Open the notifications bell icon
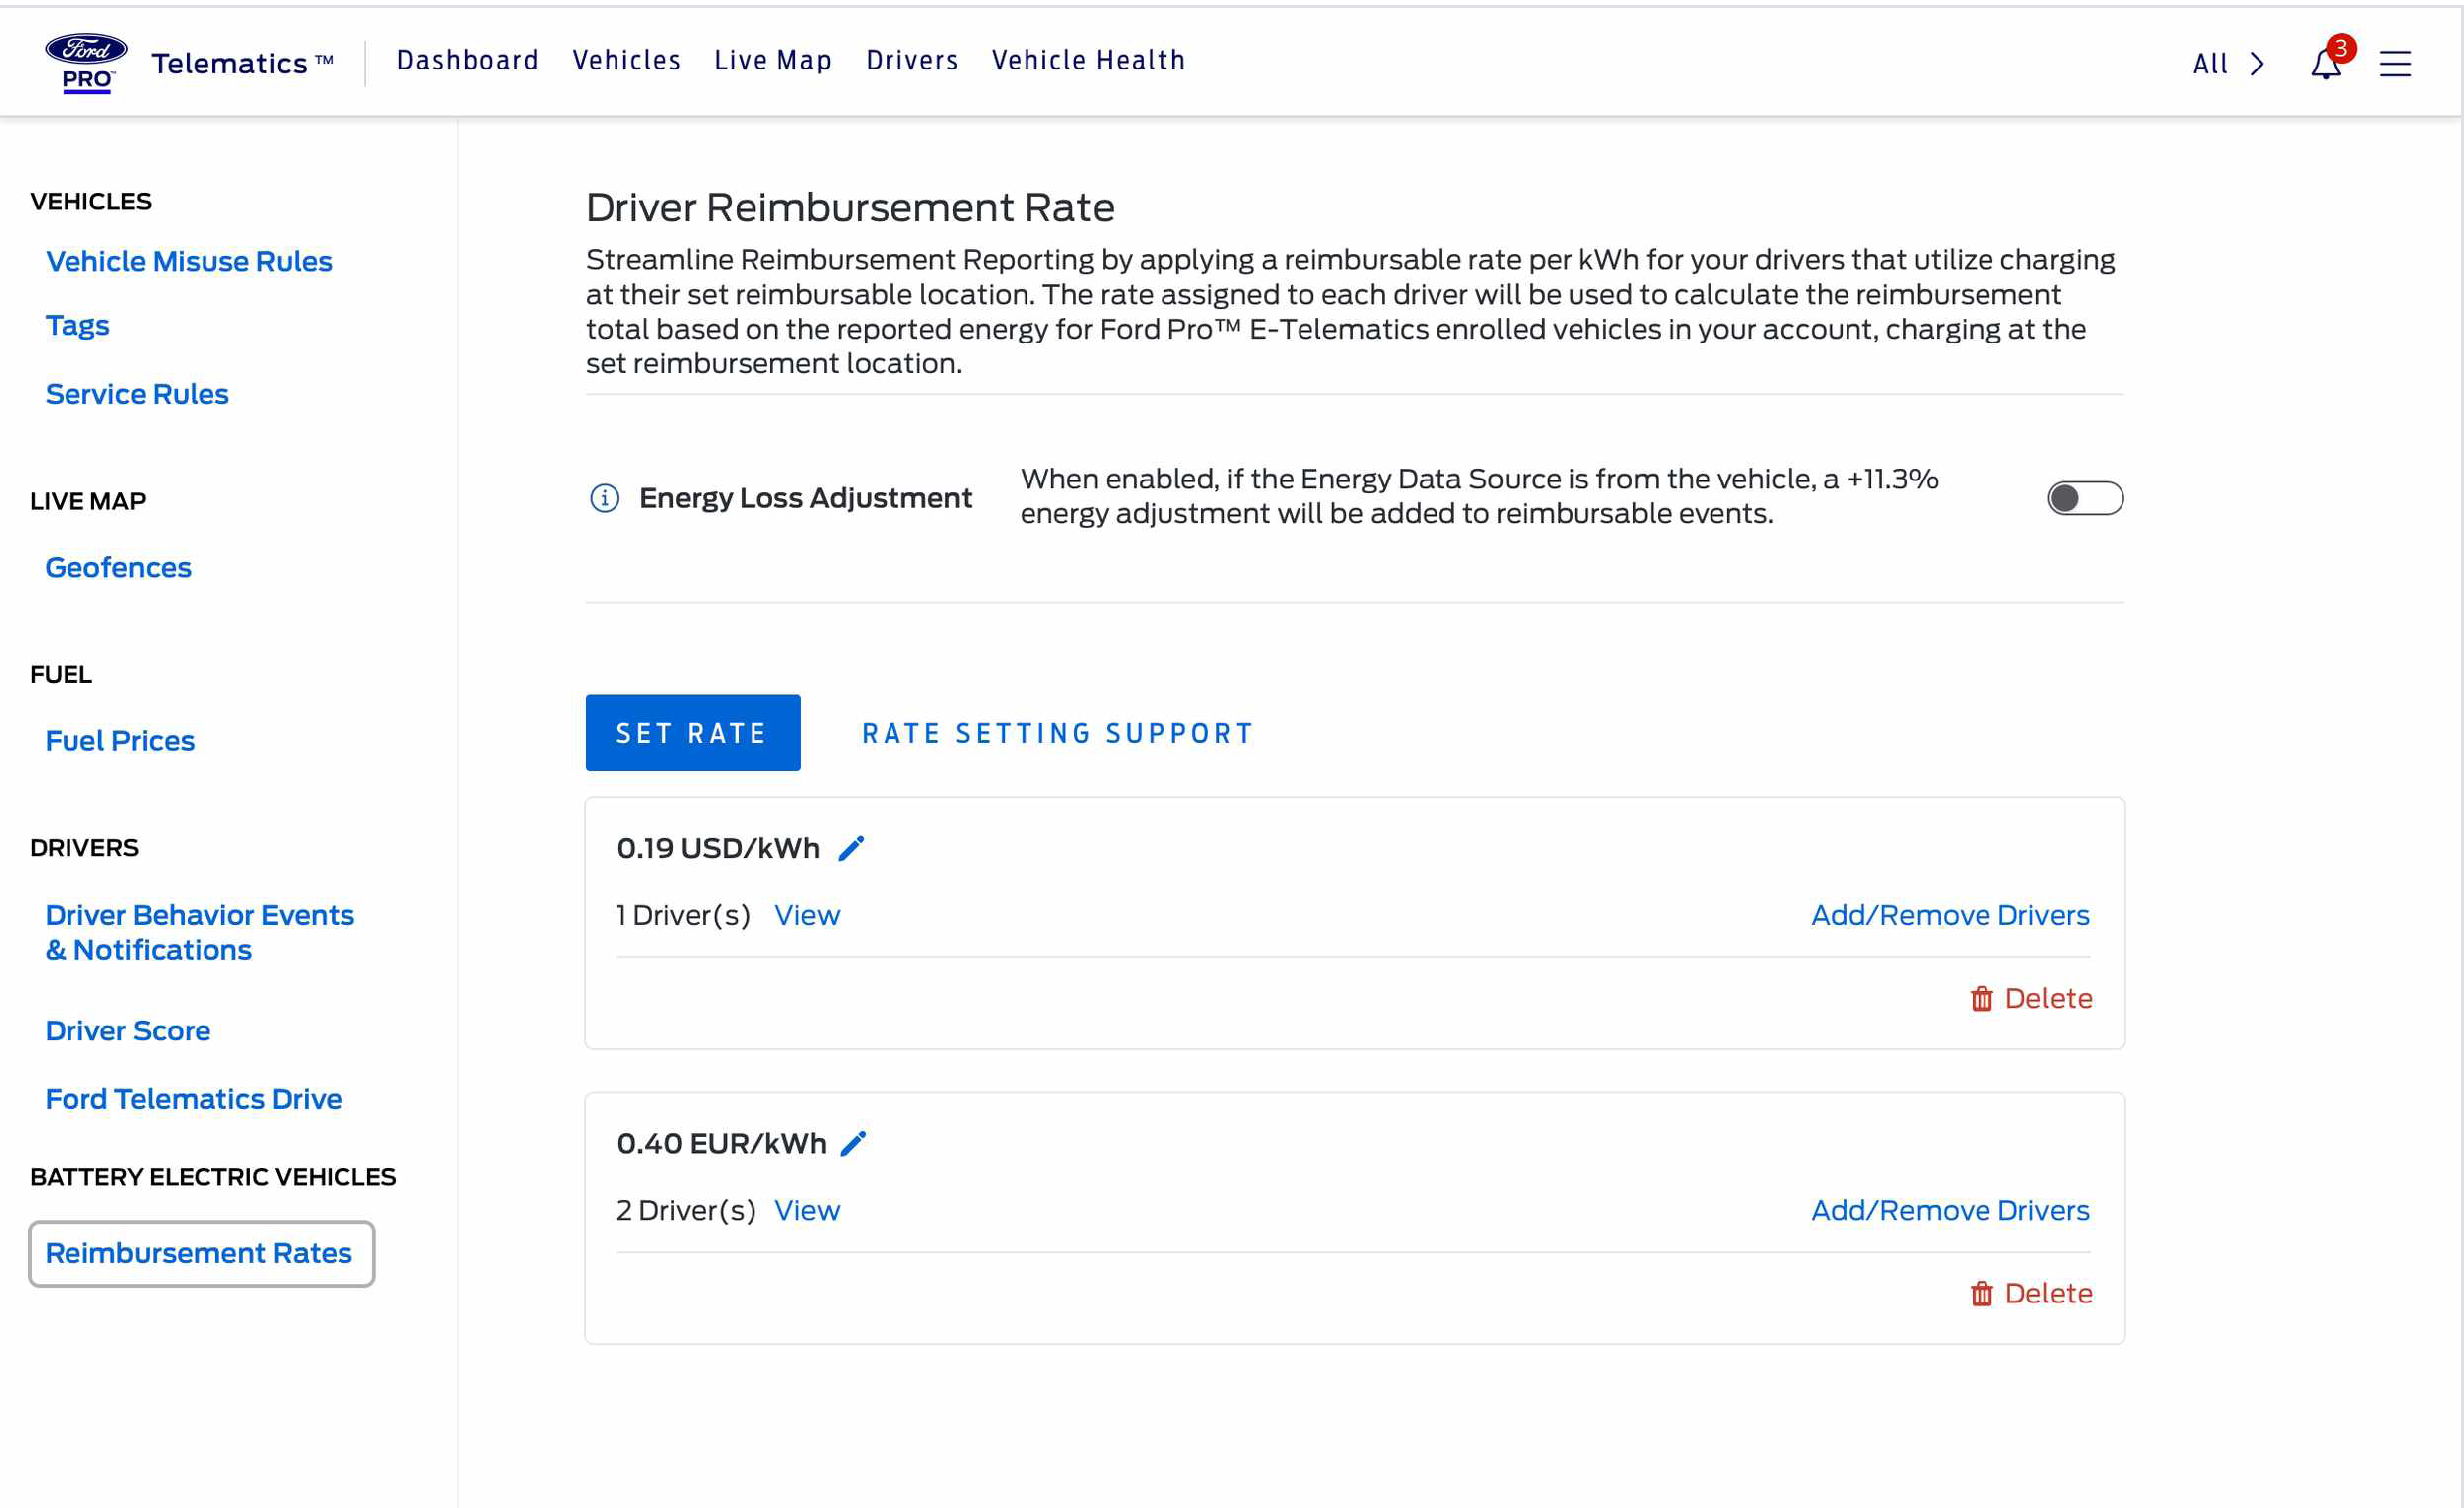 coord(2325,64)
